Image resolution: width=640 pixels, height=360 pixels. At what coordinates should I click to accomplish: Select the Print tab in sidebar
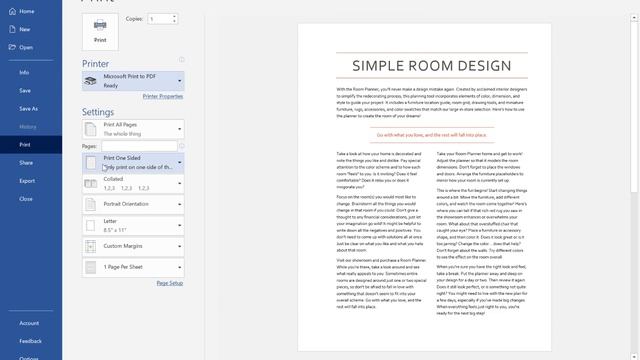point(31,144)
